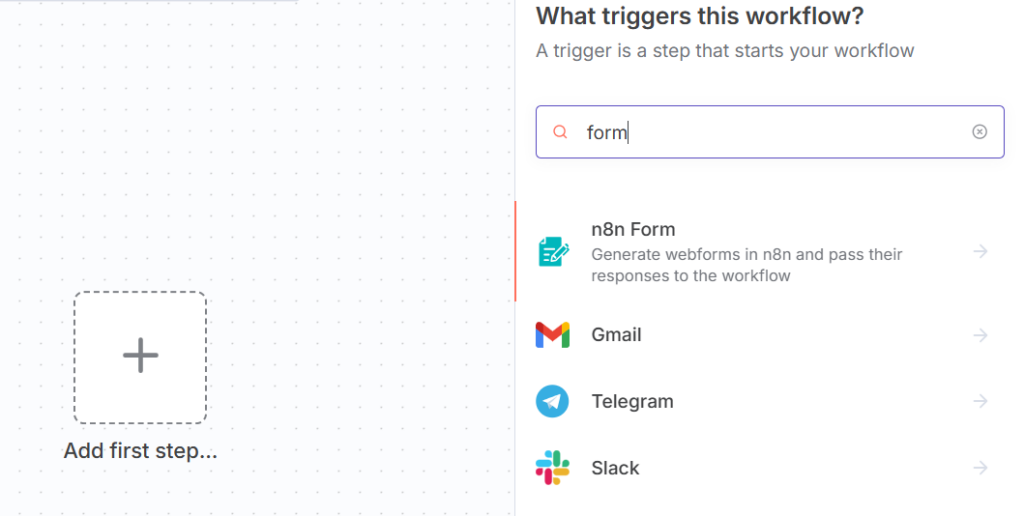This screenshot has height=516, width=1024.
Task: Click the Telegram paper plane icon
Action: [x=553, y=401]
